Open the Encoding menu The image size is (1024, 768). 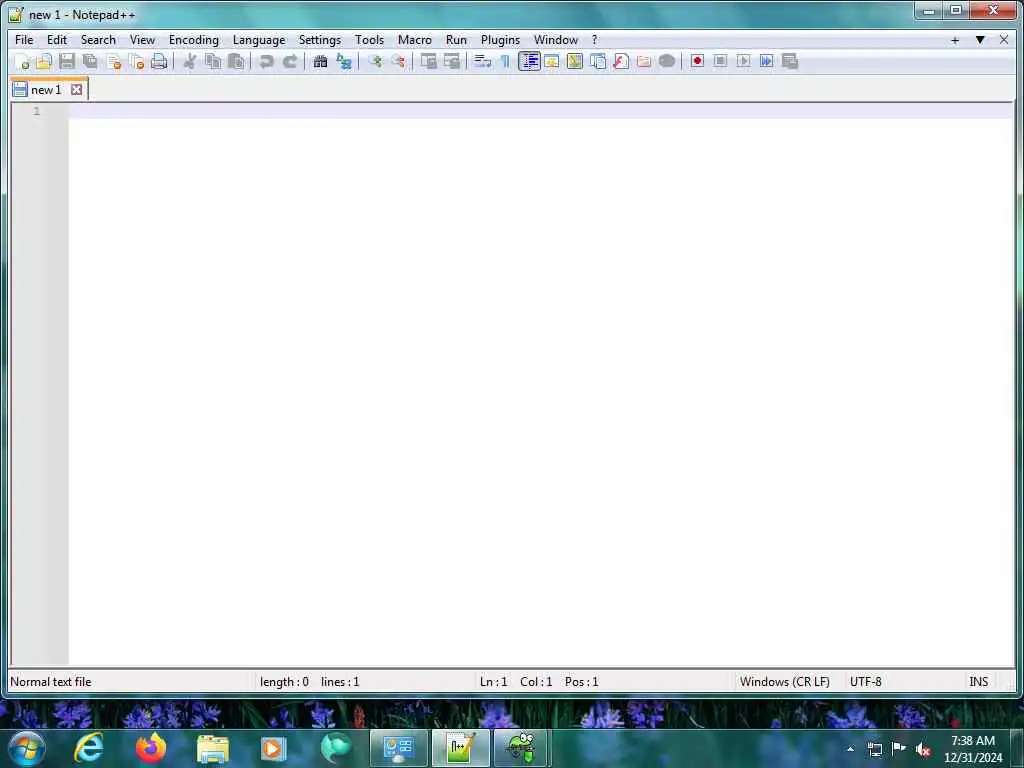[194, 40]
